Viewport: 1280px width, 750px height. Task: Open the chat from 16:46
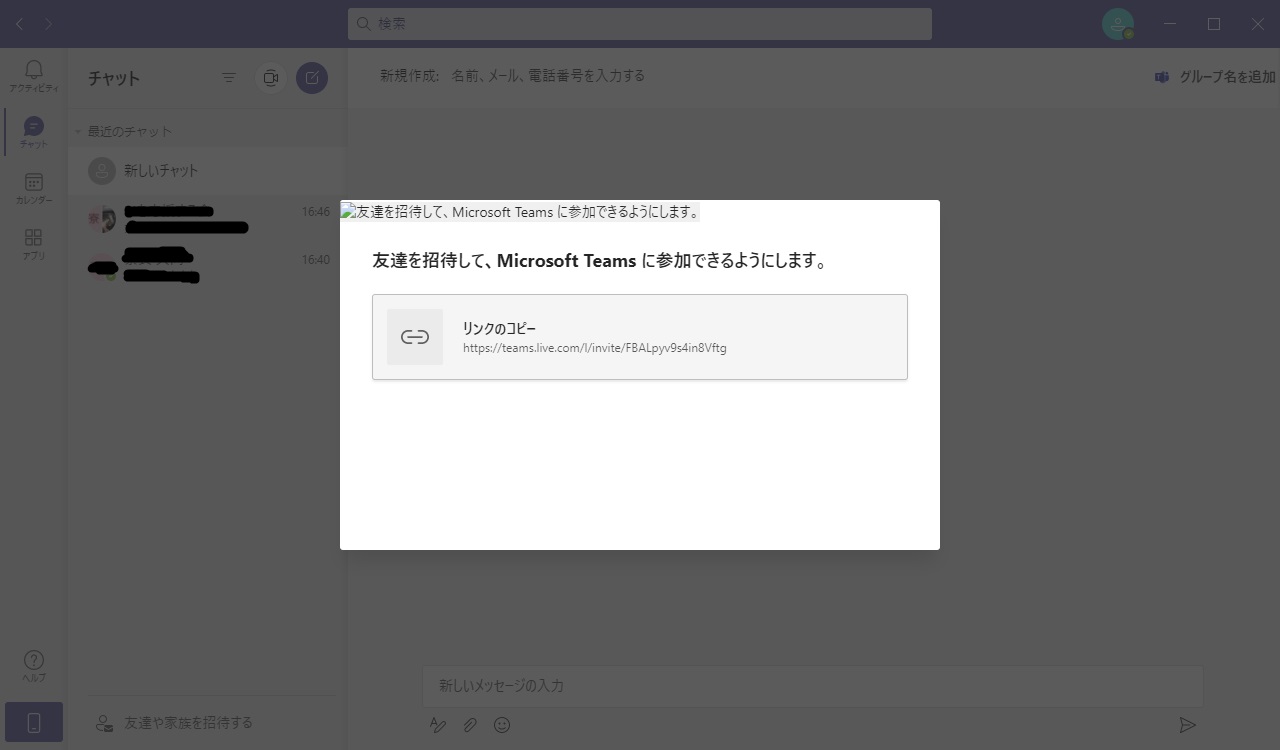[x=207, y=219]
